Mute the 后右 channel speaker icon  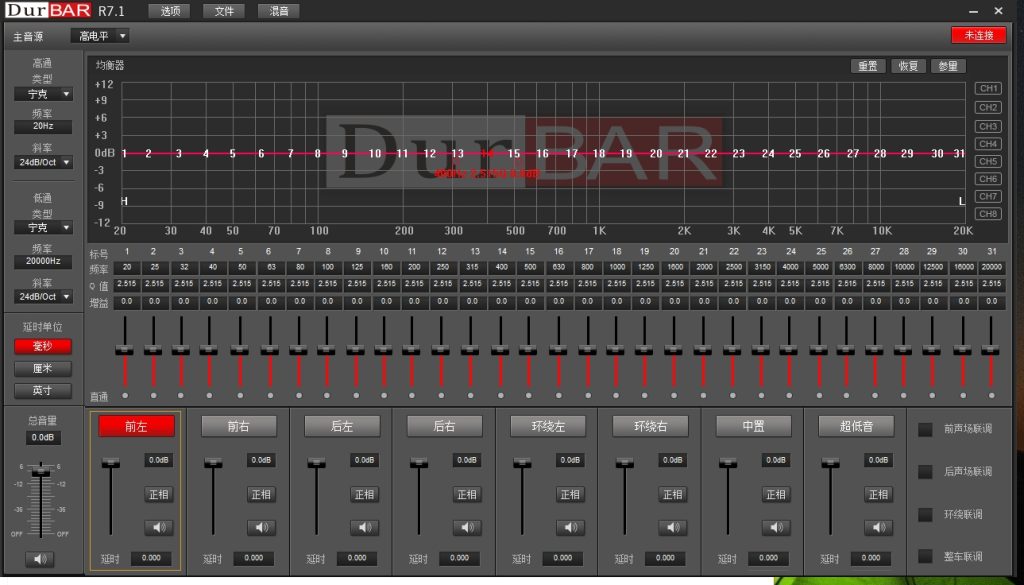pyautogui.click(x=467, y=527)
